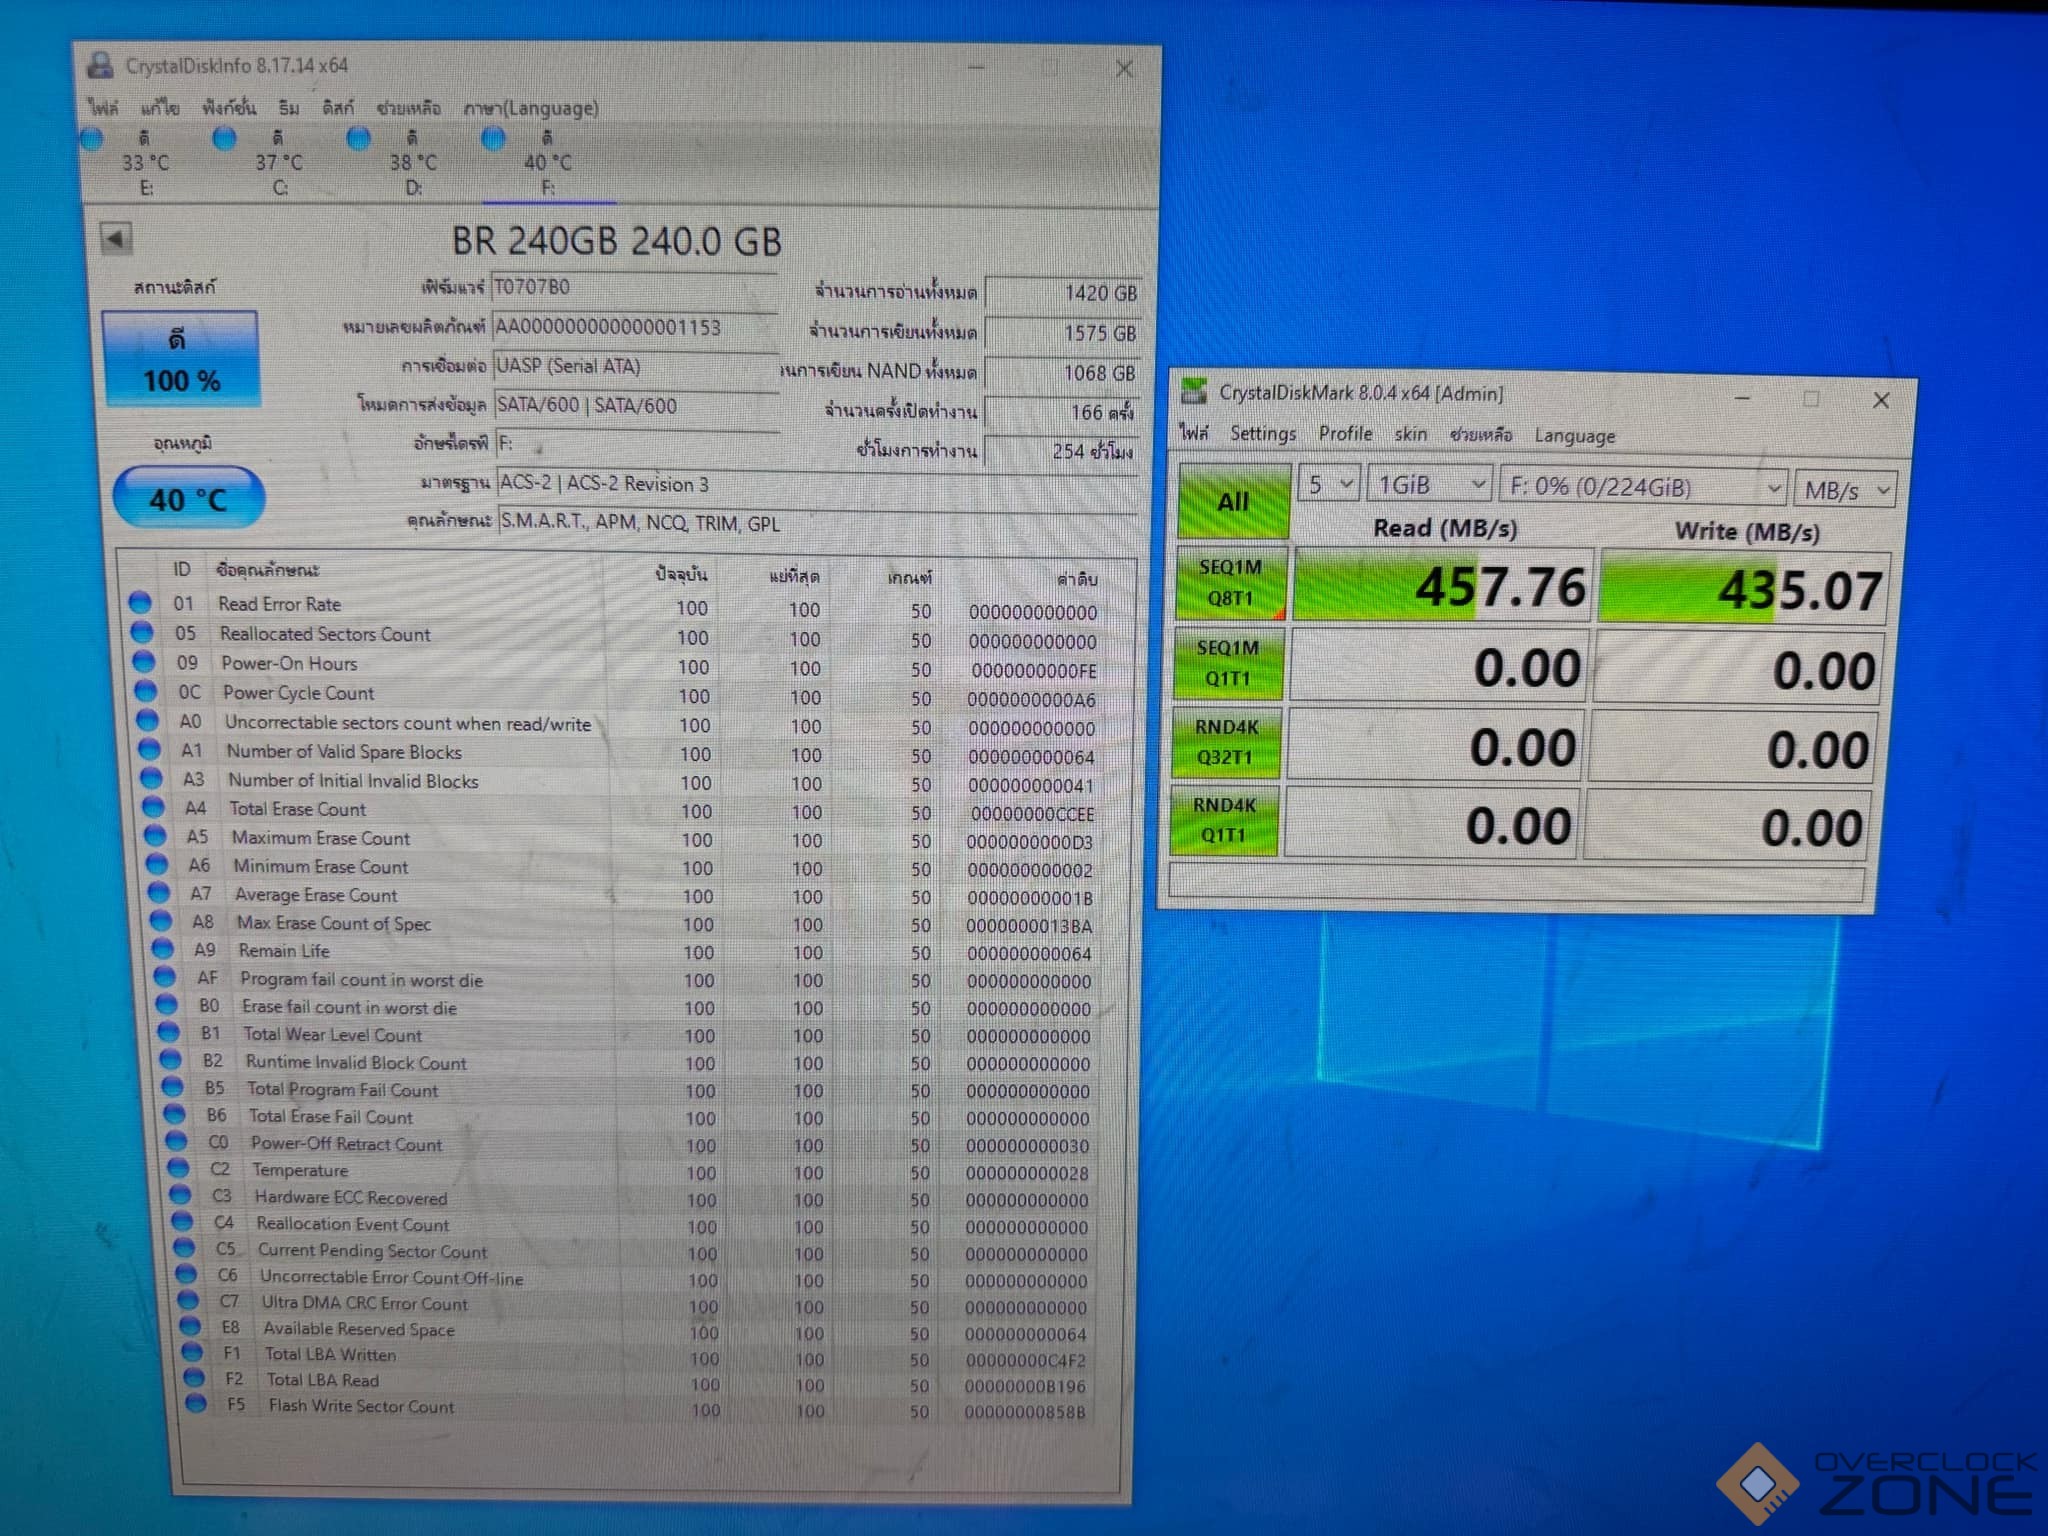The image size is (2048, 1536).
Task: Click the 40 °C temperature button
Action: point(188,498)
